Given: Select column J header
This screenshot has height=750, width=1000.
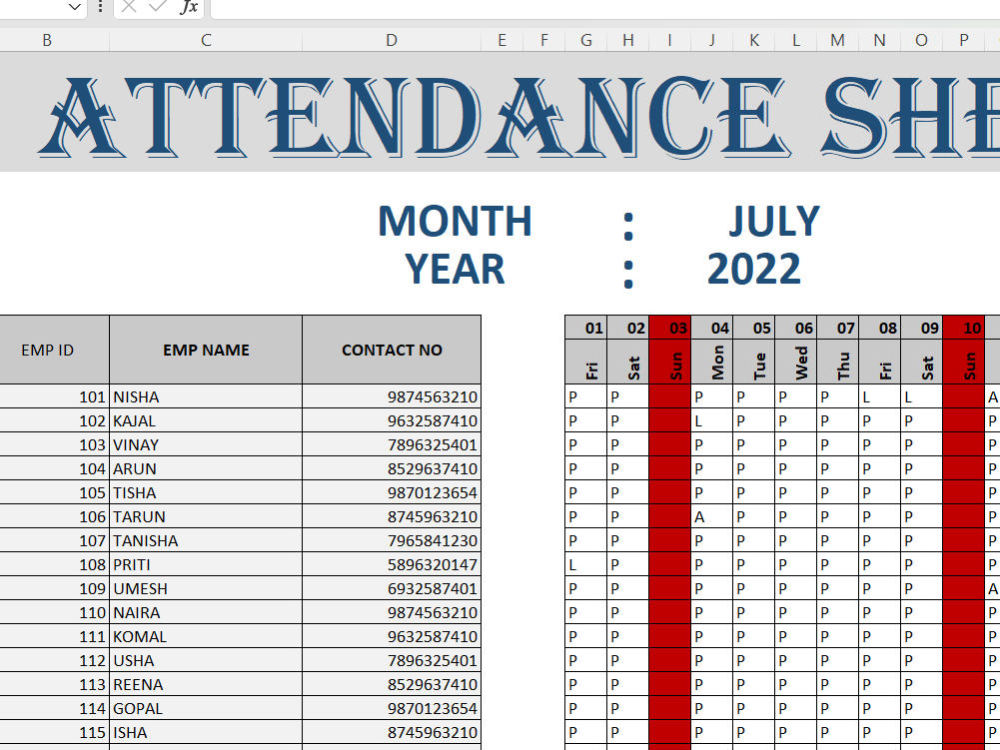Looking at the screenshot, I should (x=712, y=40).
